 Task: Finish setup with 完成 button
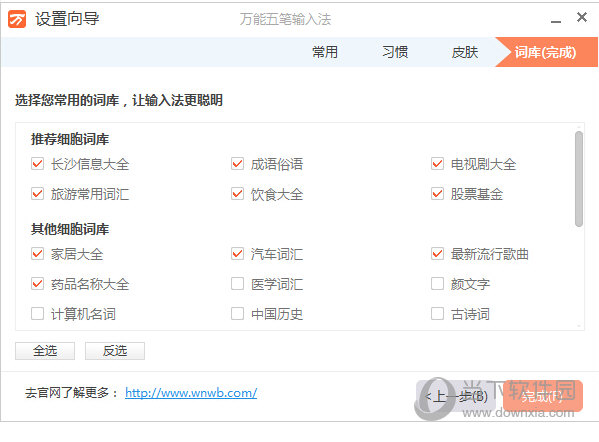click(543, 396)
